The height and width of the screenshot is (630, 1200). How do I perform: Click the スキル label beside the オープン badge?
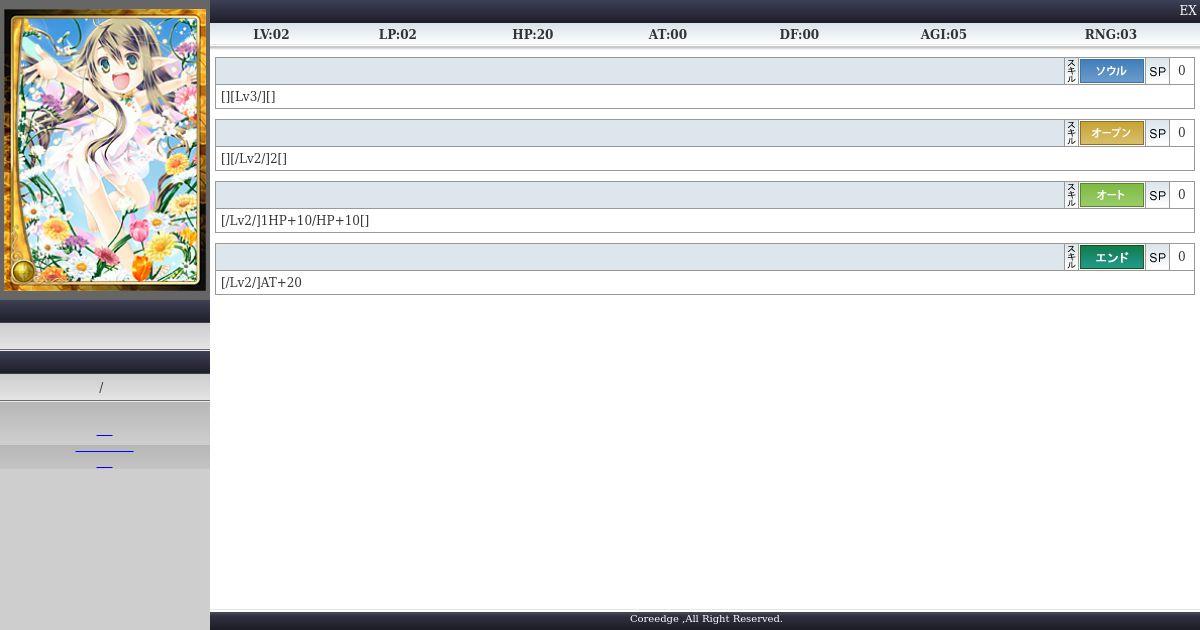(1071, 133)
